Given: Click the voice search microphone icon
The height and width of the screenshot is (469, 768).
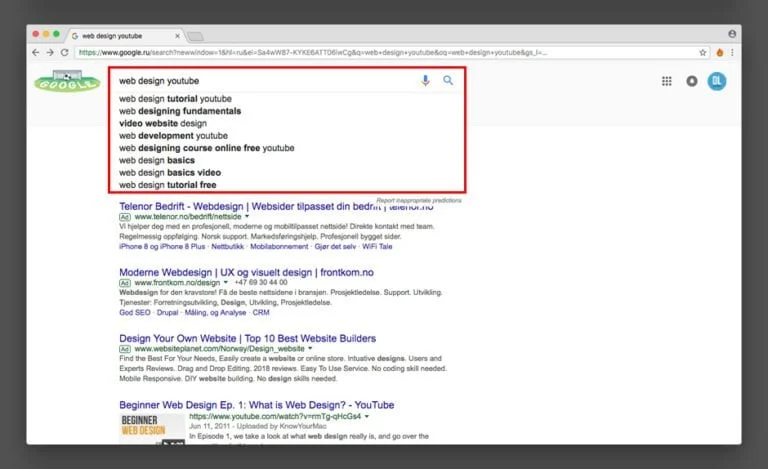Looking at the screenshot, I should pos(426,81).
